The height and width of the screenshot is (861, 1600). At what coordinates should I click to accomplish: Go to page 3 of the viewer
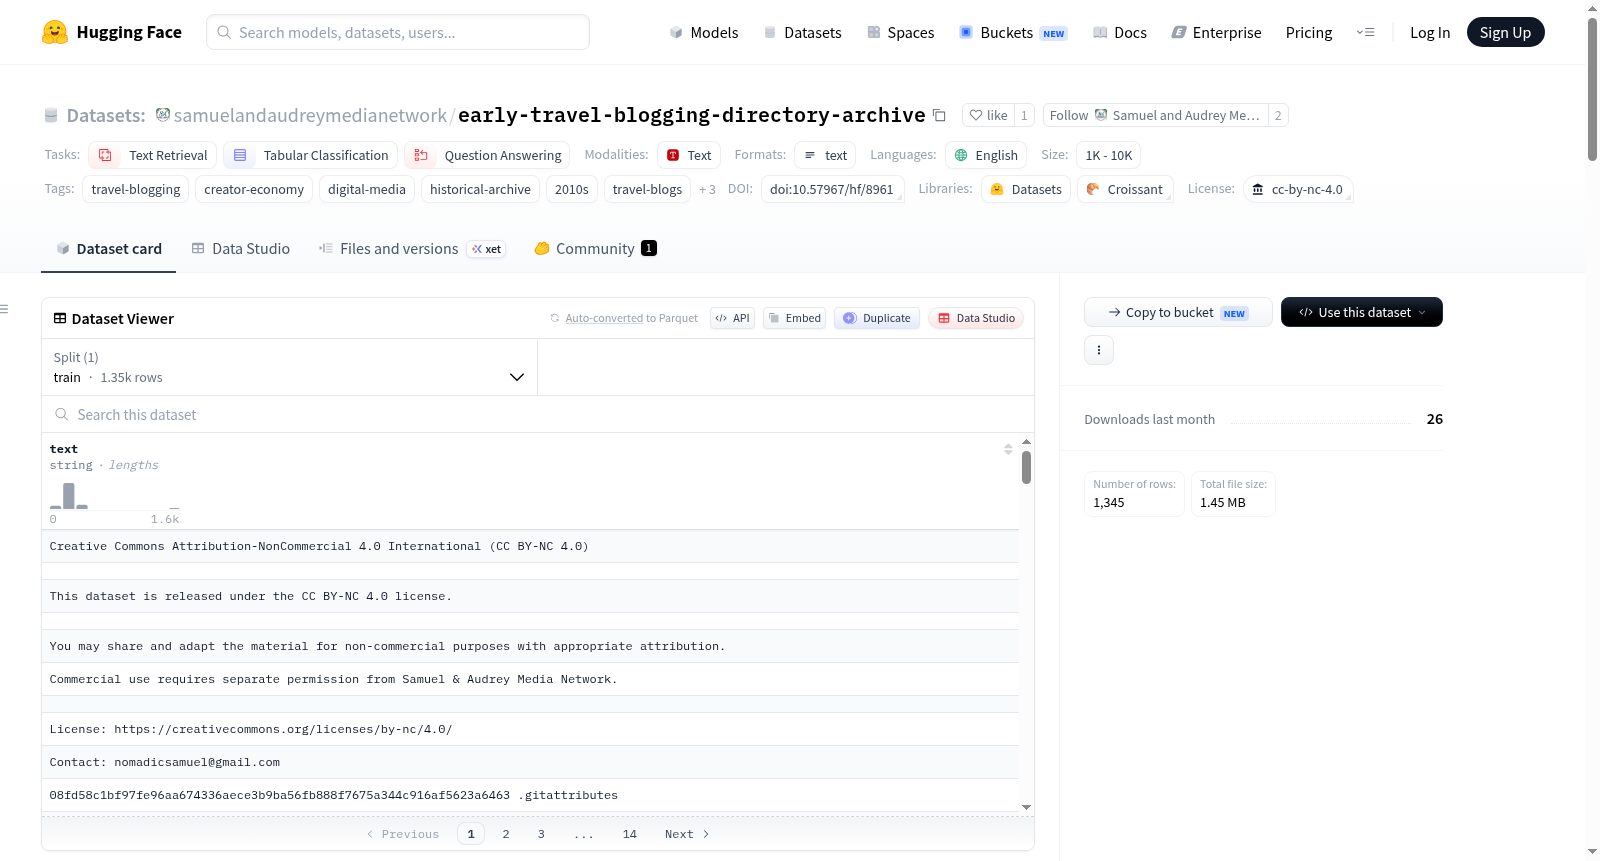click(541, 834)
